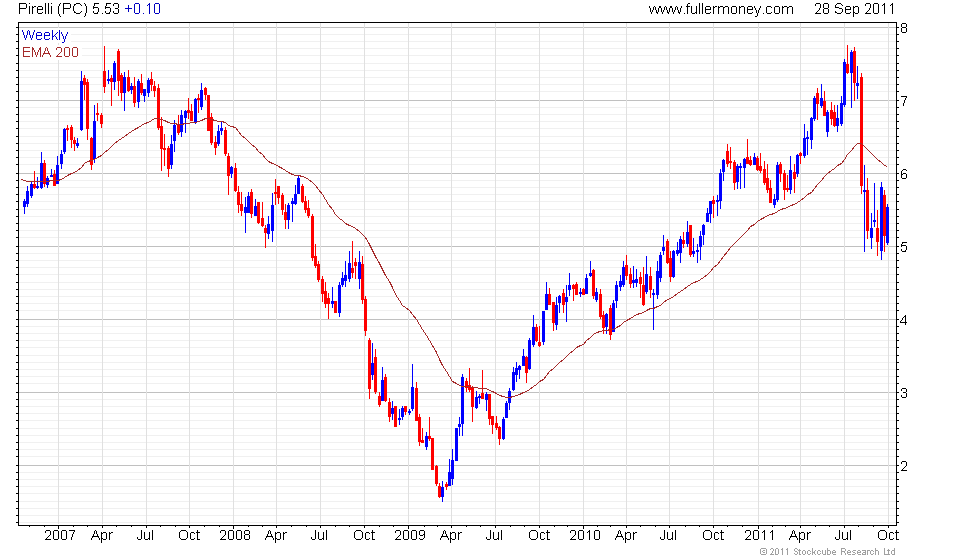Screen dimensions: 980x560
Task: Click the EMA 200 legend label
Action: pos(50,52)
